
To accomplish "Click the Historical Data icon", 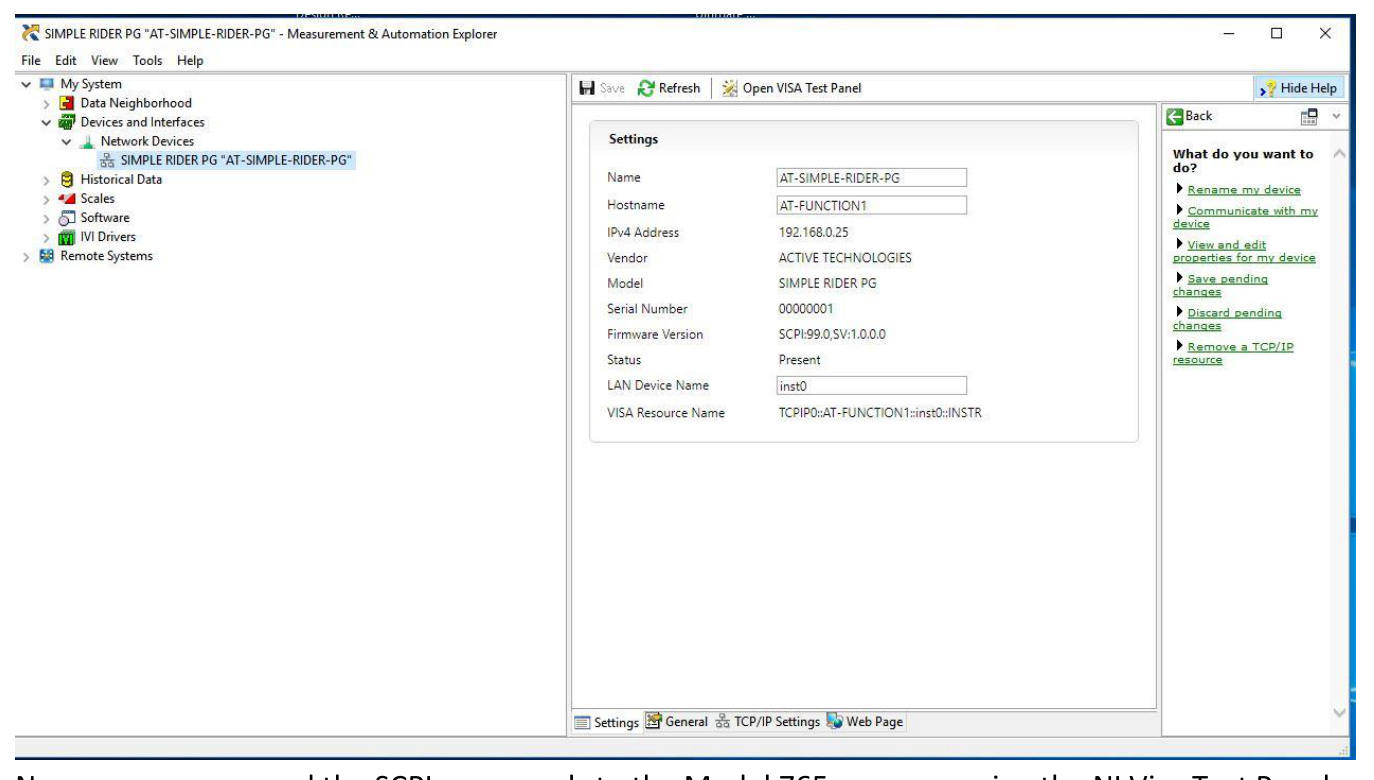I will click(x=67, y=180).
